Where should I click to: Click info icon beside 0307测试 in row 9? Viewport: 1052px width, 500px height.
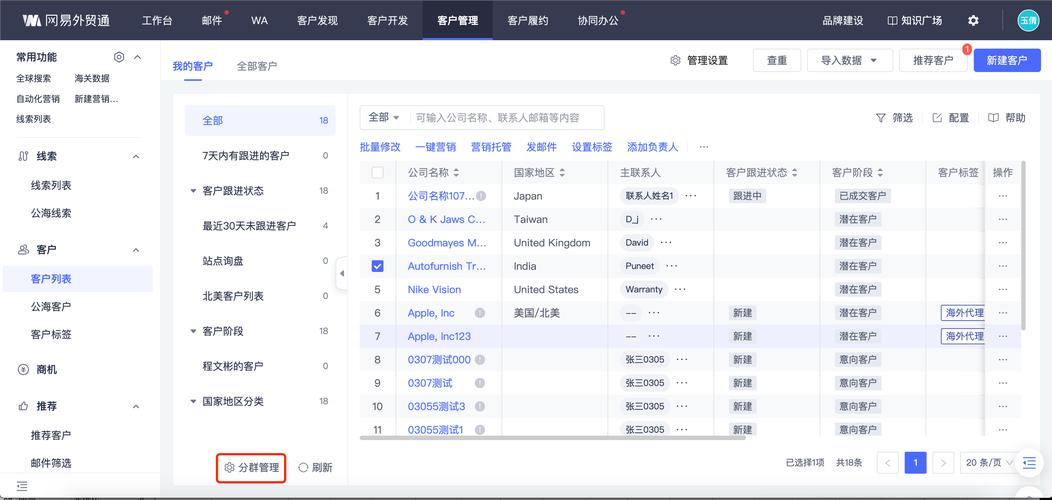click(479, 383)
